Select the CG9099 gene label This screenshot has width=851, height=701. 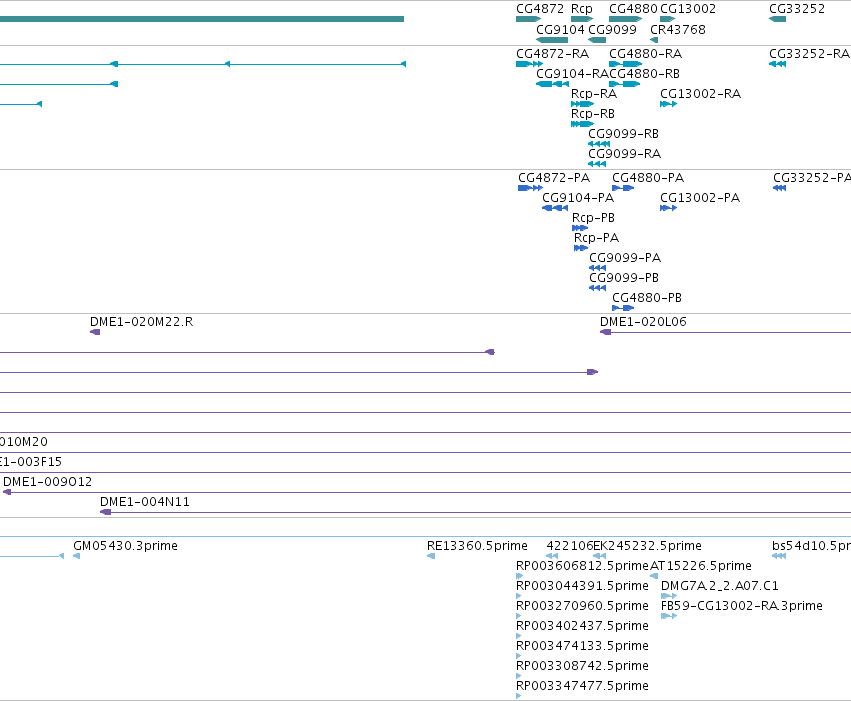point(612,29)
